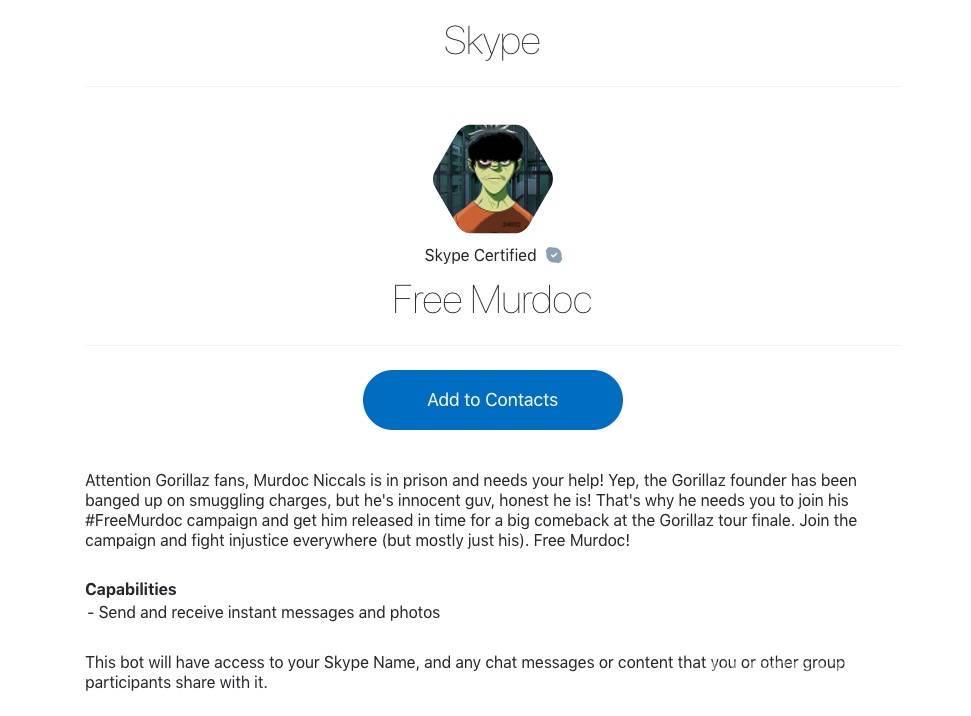Click the Add to Contacts button
The height and width of the screenshot is (716, 971).
coord(492,400)
